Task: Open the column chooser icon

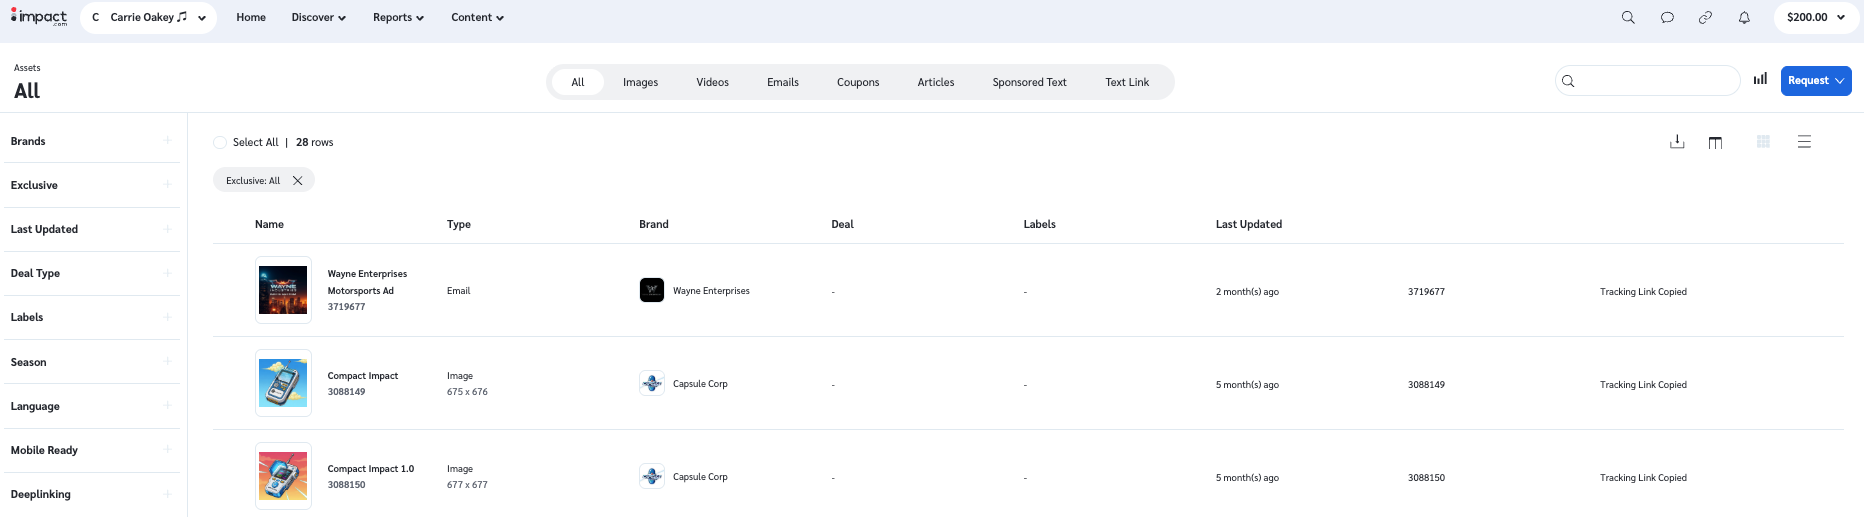Action: point(1715,142)
